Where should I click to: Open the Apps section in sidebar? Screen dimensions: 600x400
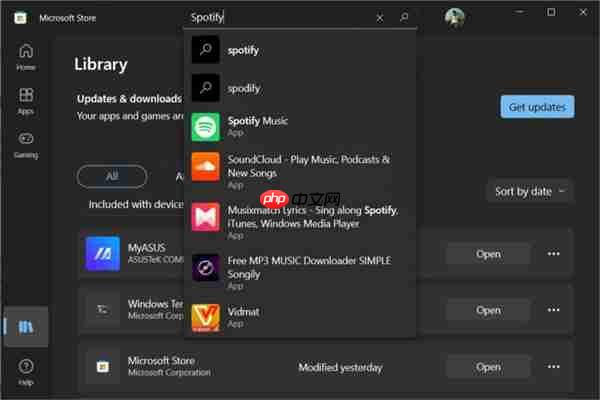click(x=26, y=101)
